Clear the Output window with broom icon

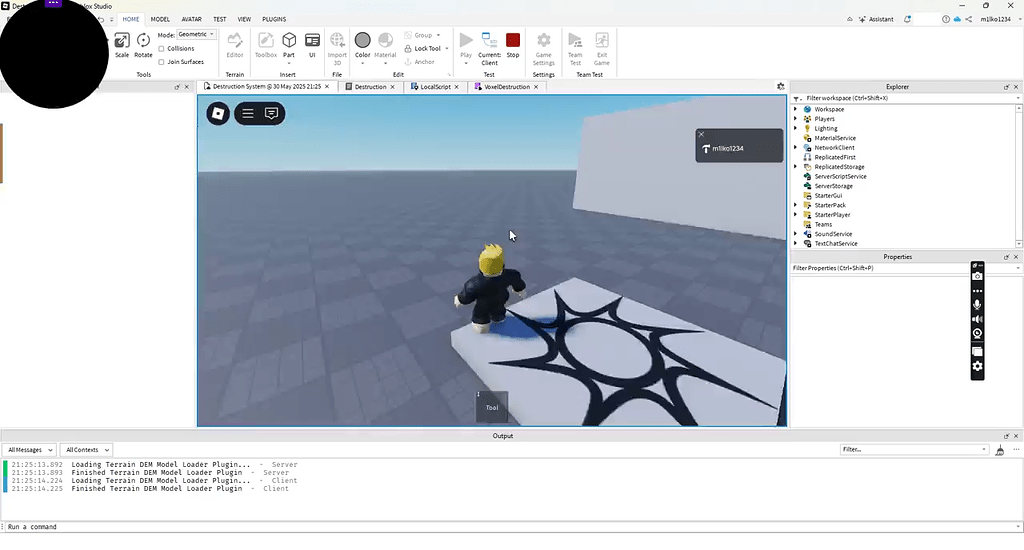coord(999,450)
